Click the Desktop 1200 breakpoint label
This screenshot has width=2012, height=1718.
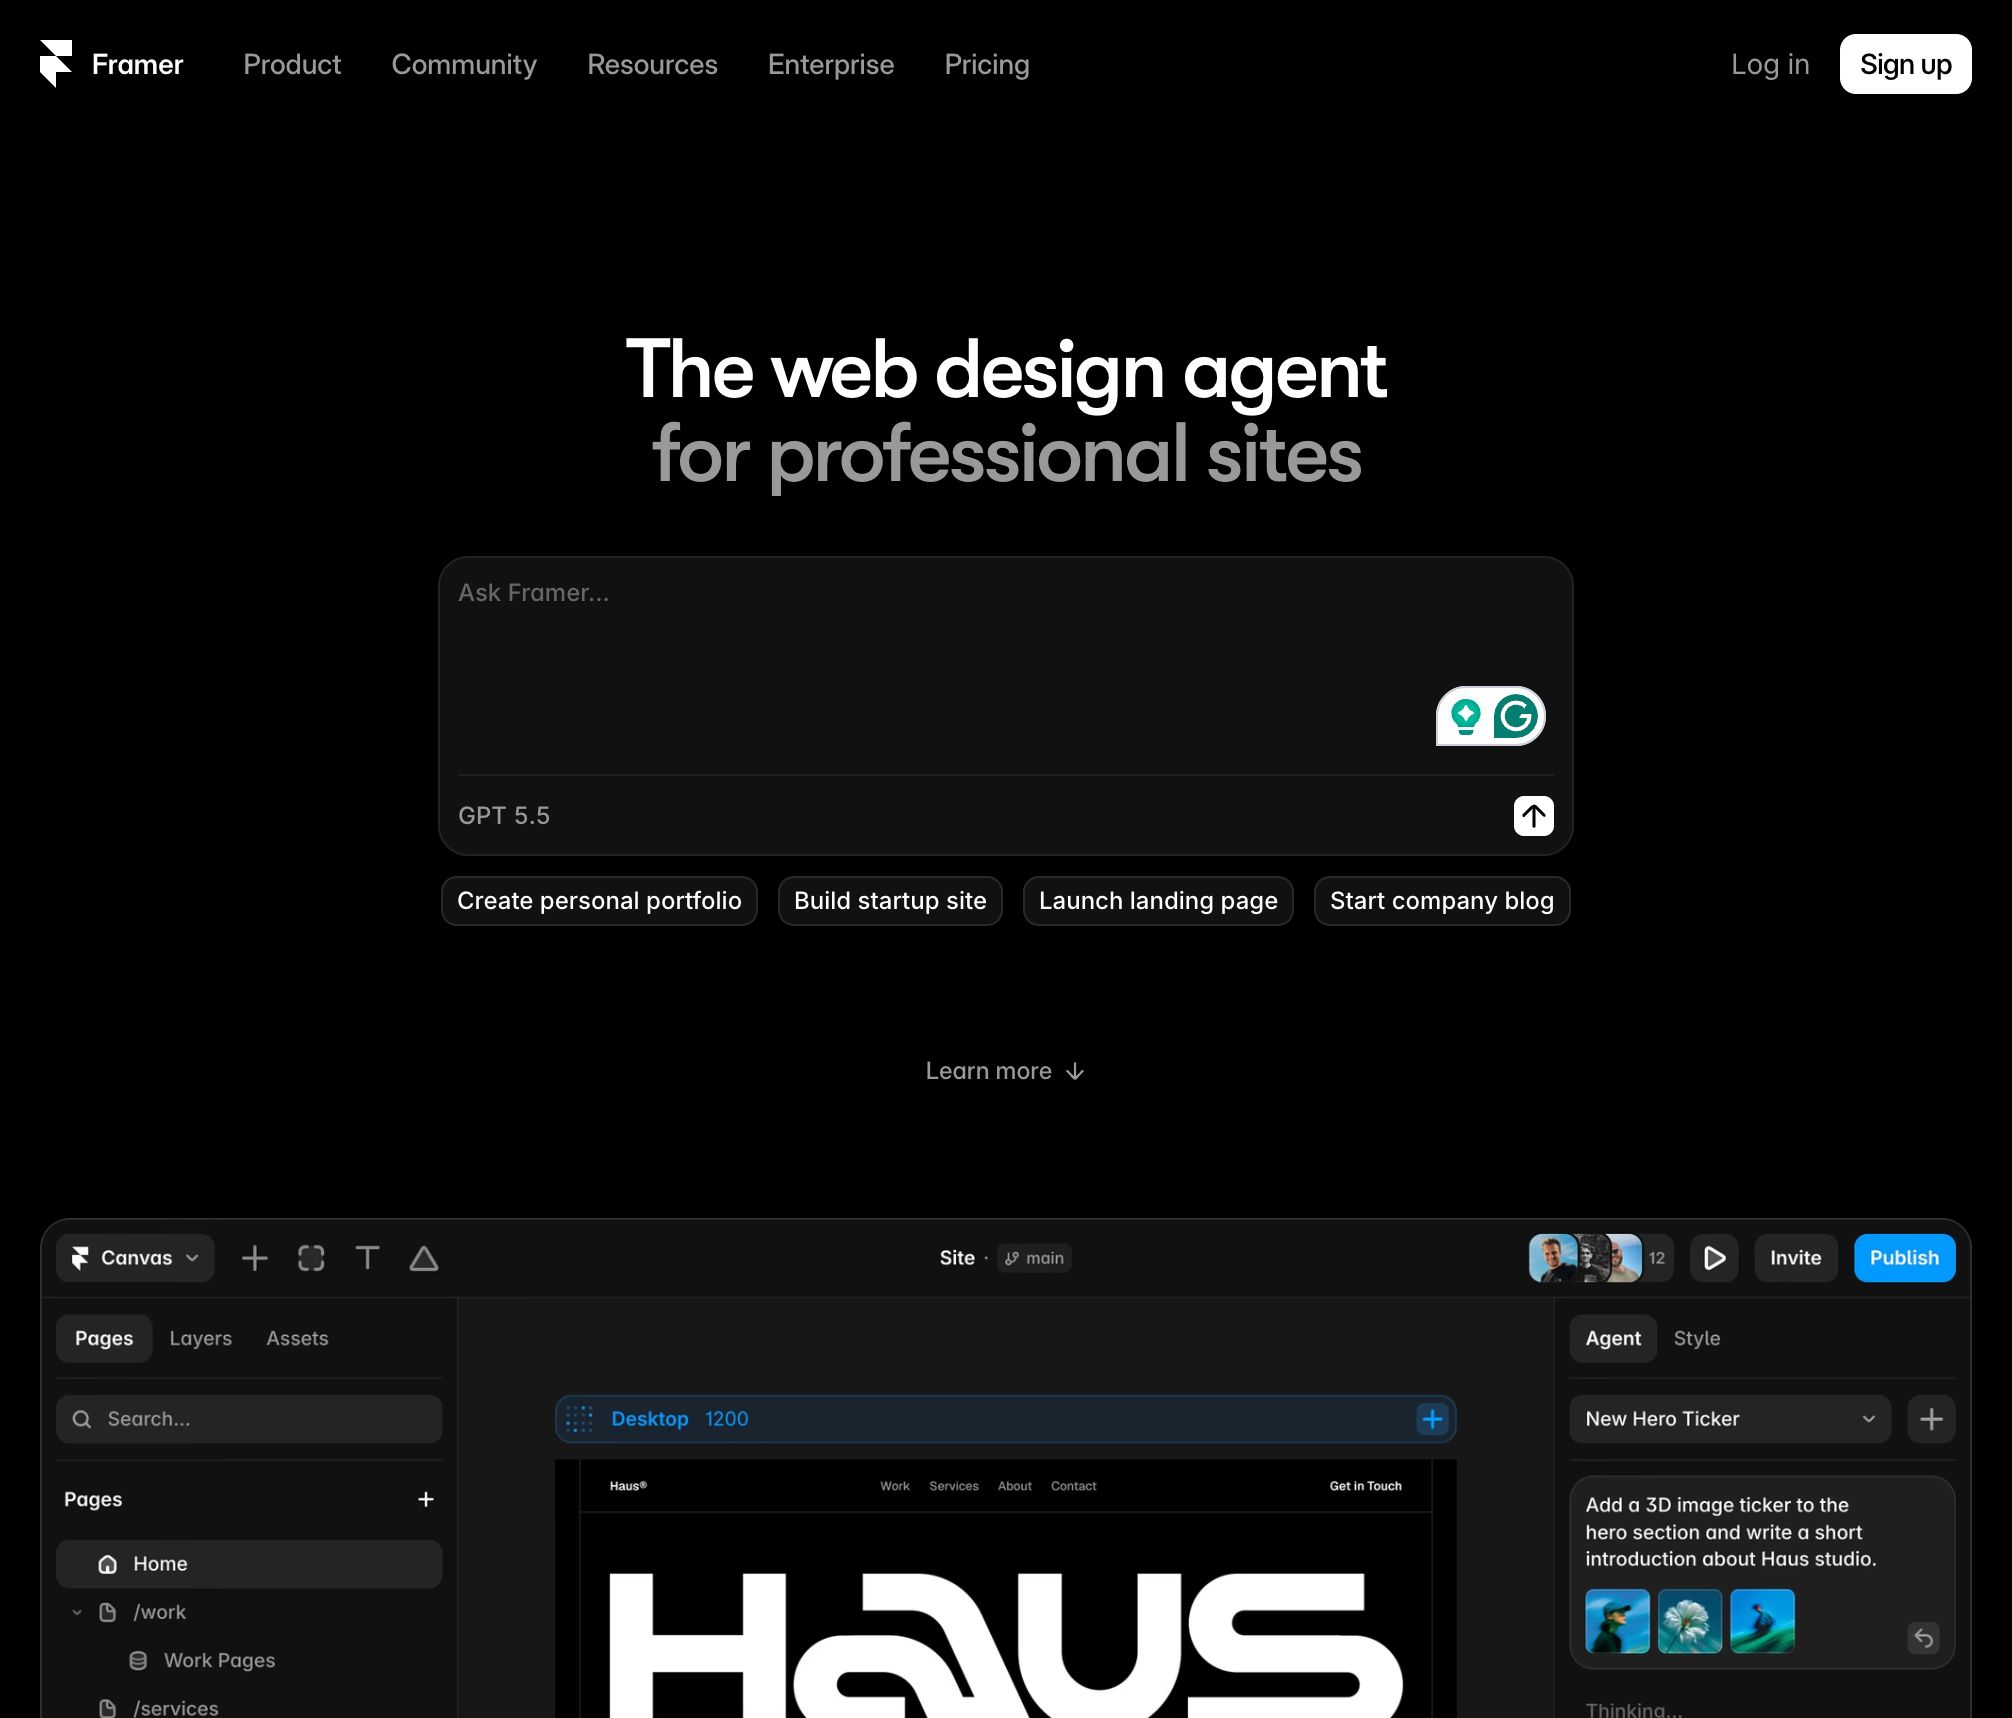(680, 1419)
